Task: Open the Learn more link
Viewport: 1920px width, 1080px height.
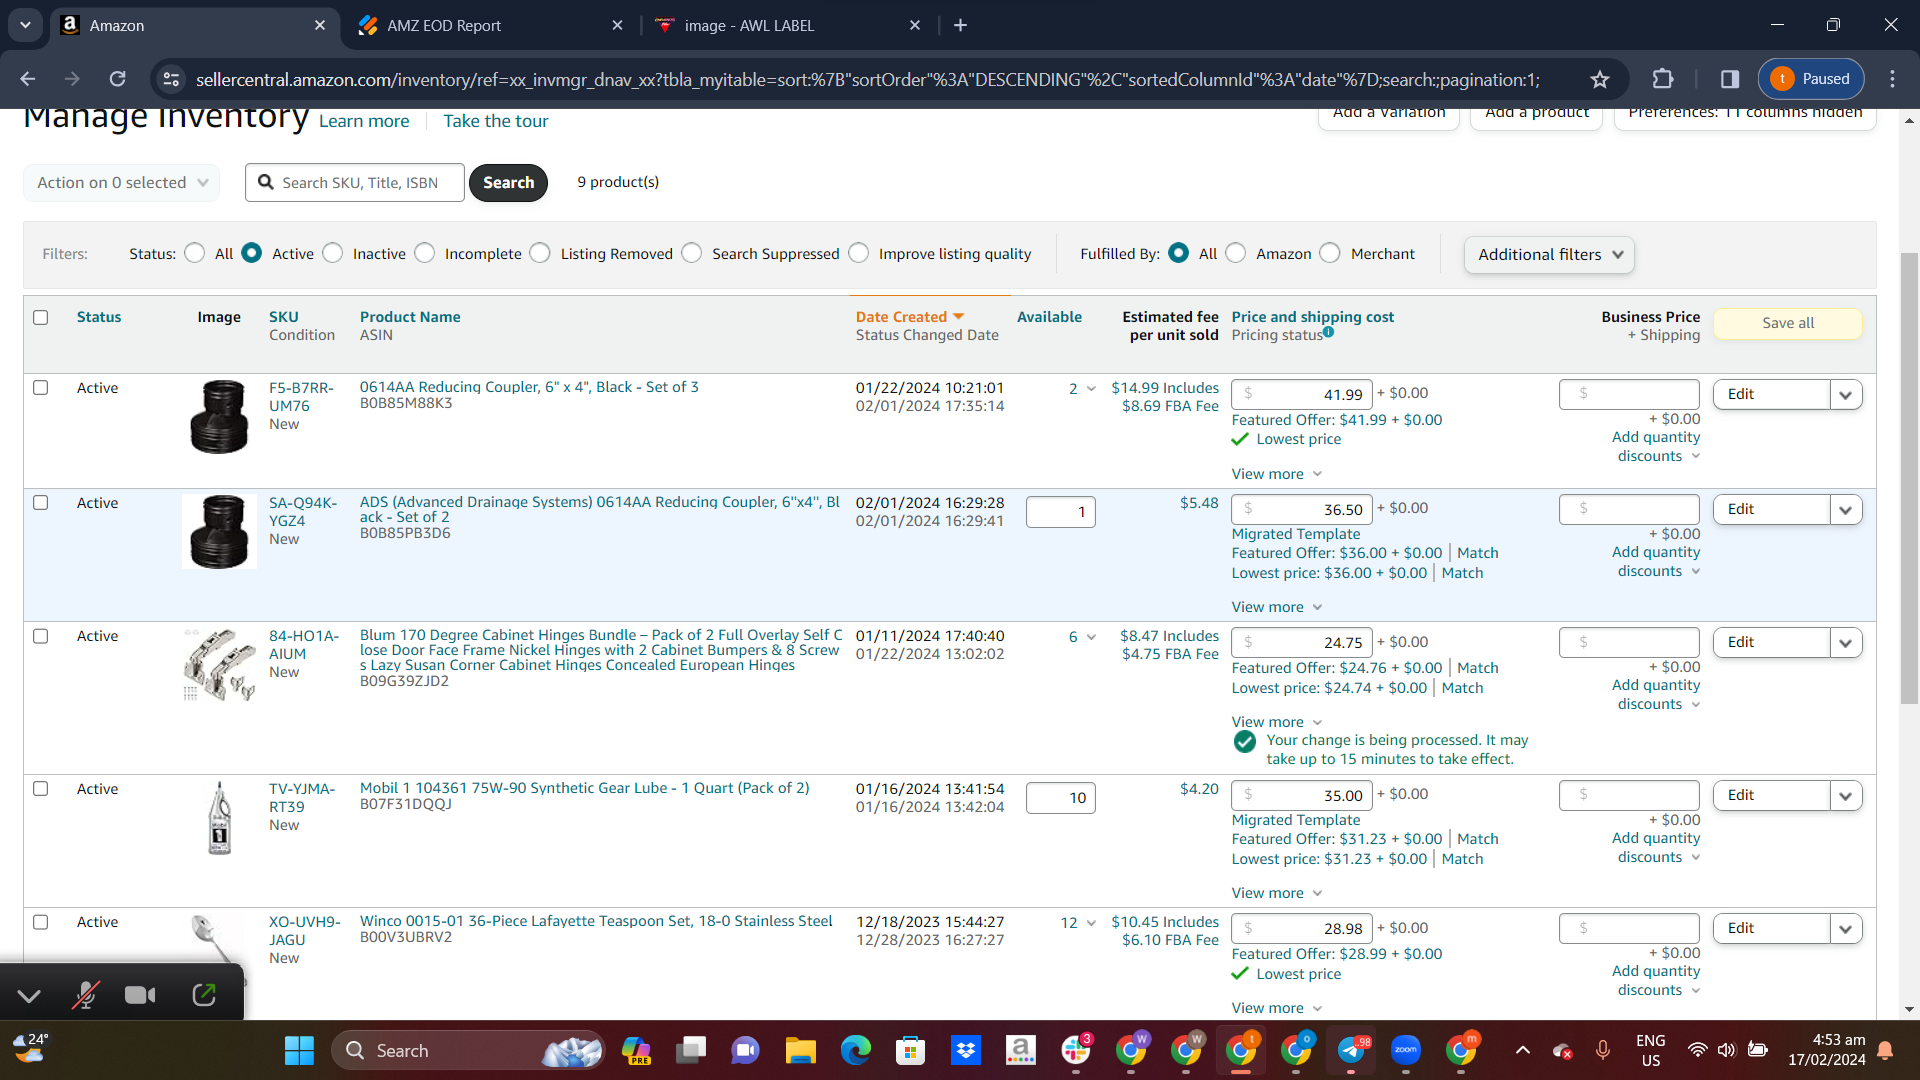Action: coord(364,121)
